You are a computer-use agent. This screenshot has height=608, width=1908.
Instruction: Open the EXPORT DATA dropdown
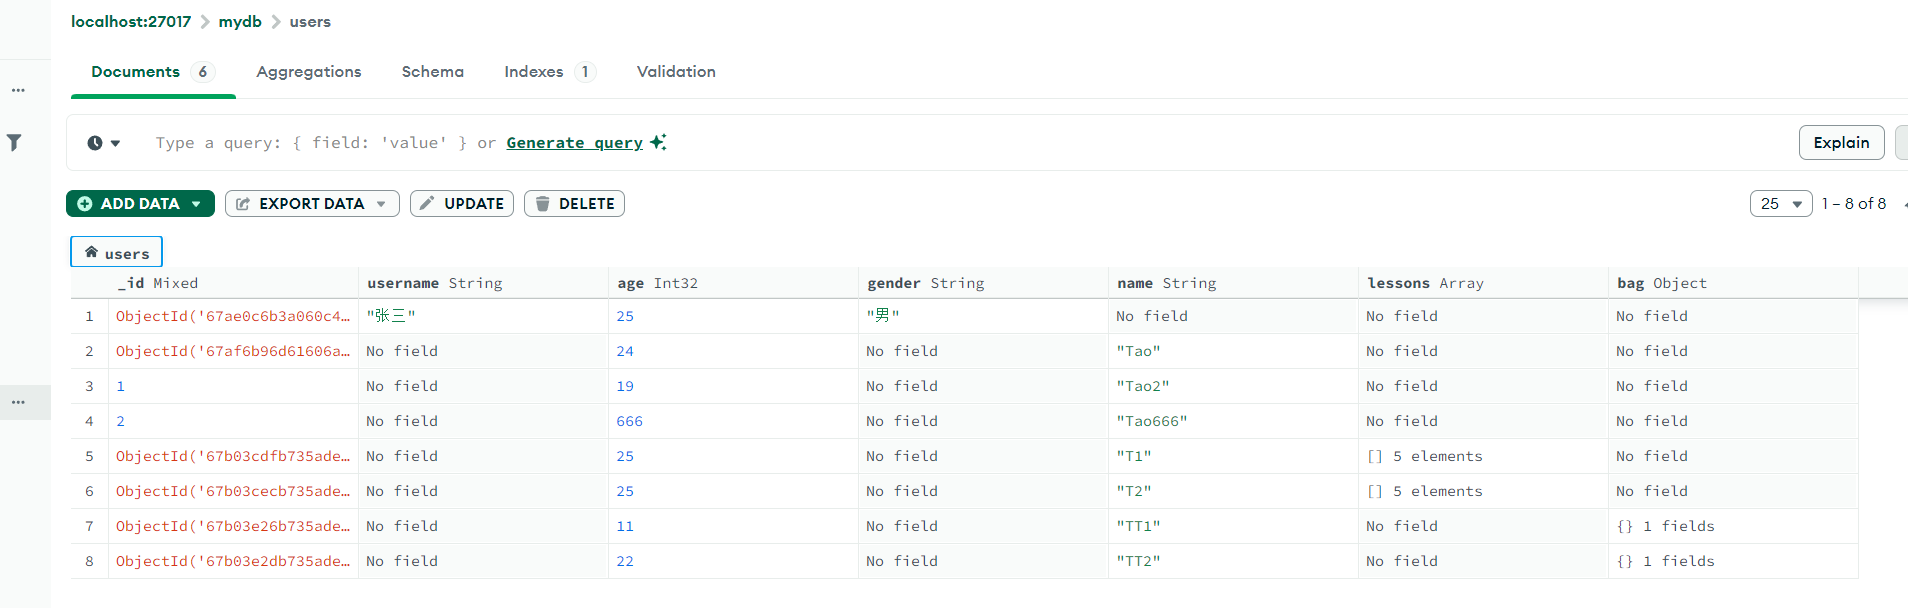coord(312,204)
